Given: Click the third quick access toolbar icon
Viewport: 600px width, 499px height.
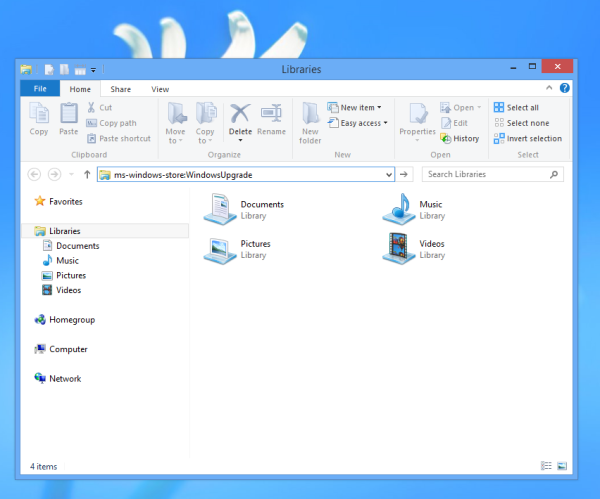Looking at the screenshot, I should [x=80, y=70].
